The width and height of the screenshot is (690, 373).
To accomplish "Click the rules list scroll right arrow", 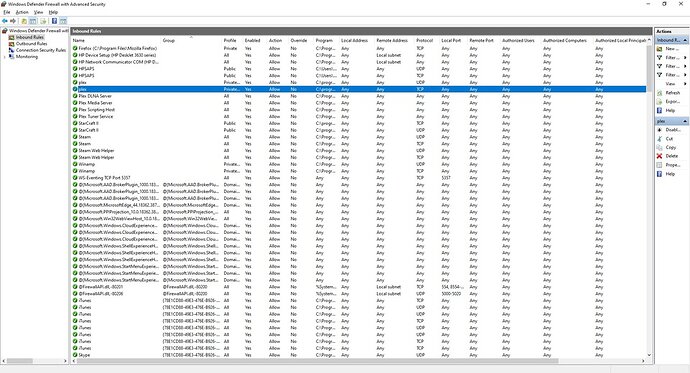I will 643,361.
